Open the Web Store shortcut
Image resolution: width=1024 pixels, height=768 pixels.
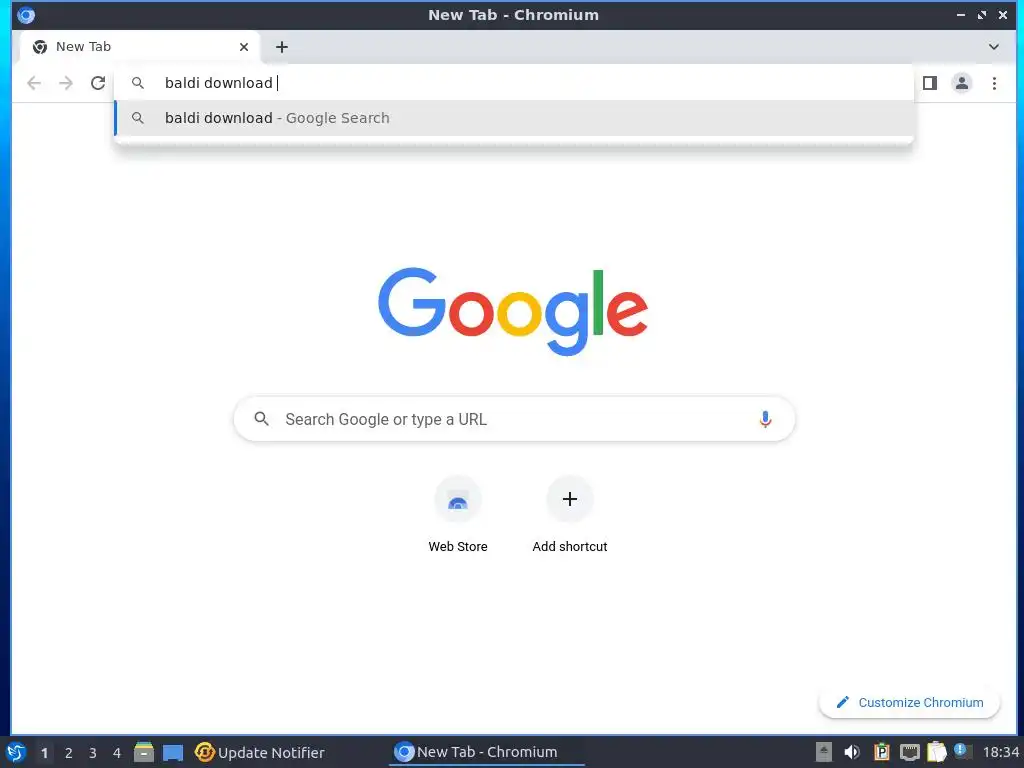tap(458, 515)
